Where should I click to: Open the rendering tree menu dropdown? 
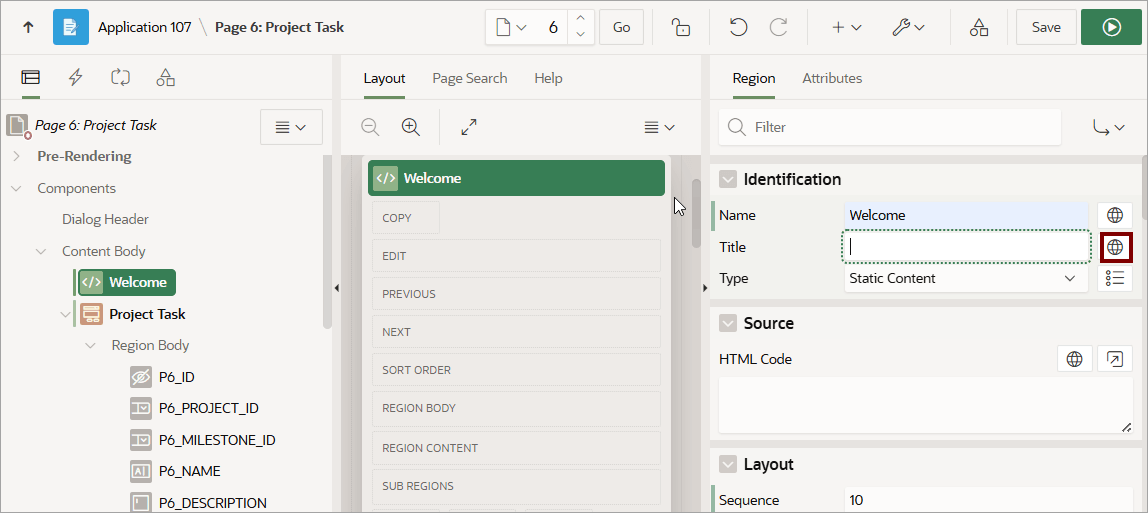[291, 127]
